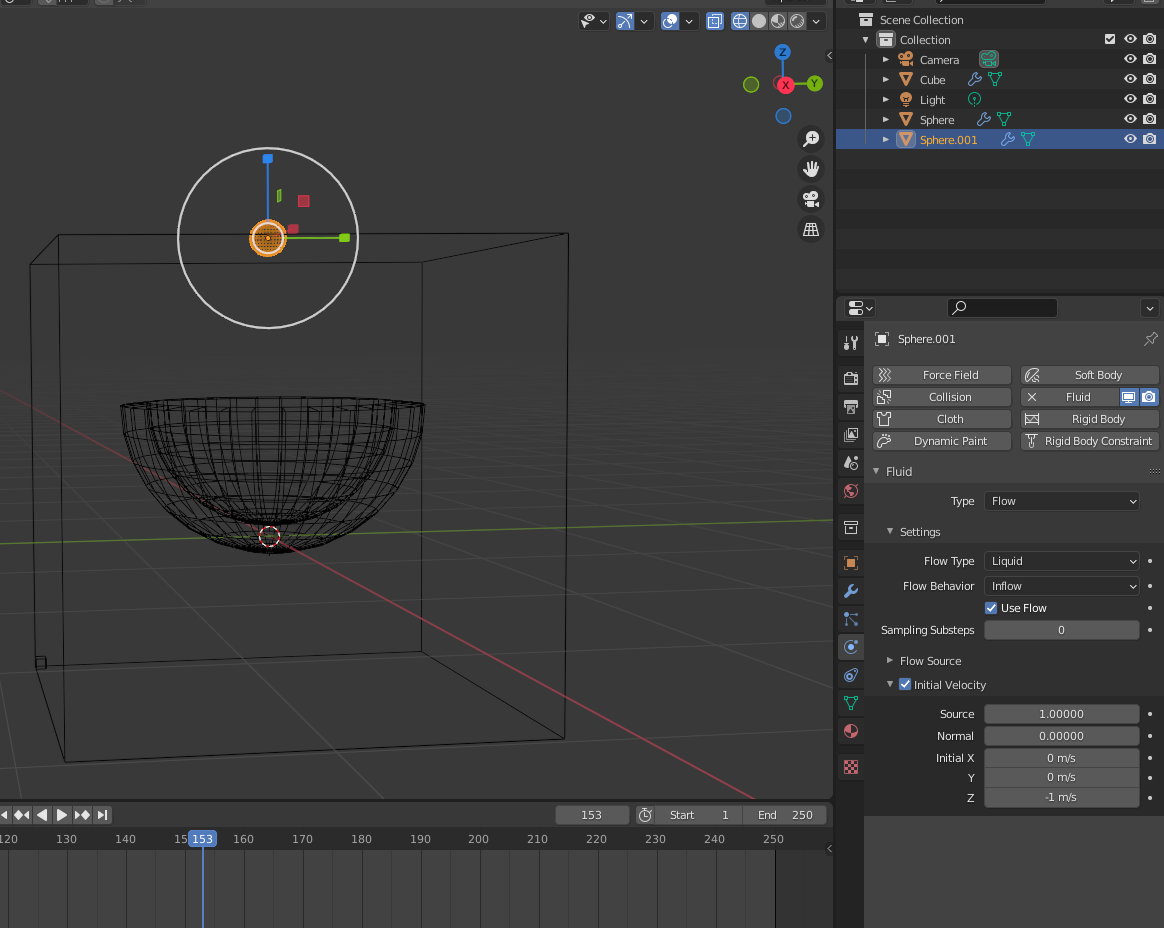The height and width of the screenshot is (928, 1164).
Task: Hide Cube in viewport via eye icon
Action: pyautogui.click(x=1130, y=79)
